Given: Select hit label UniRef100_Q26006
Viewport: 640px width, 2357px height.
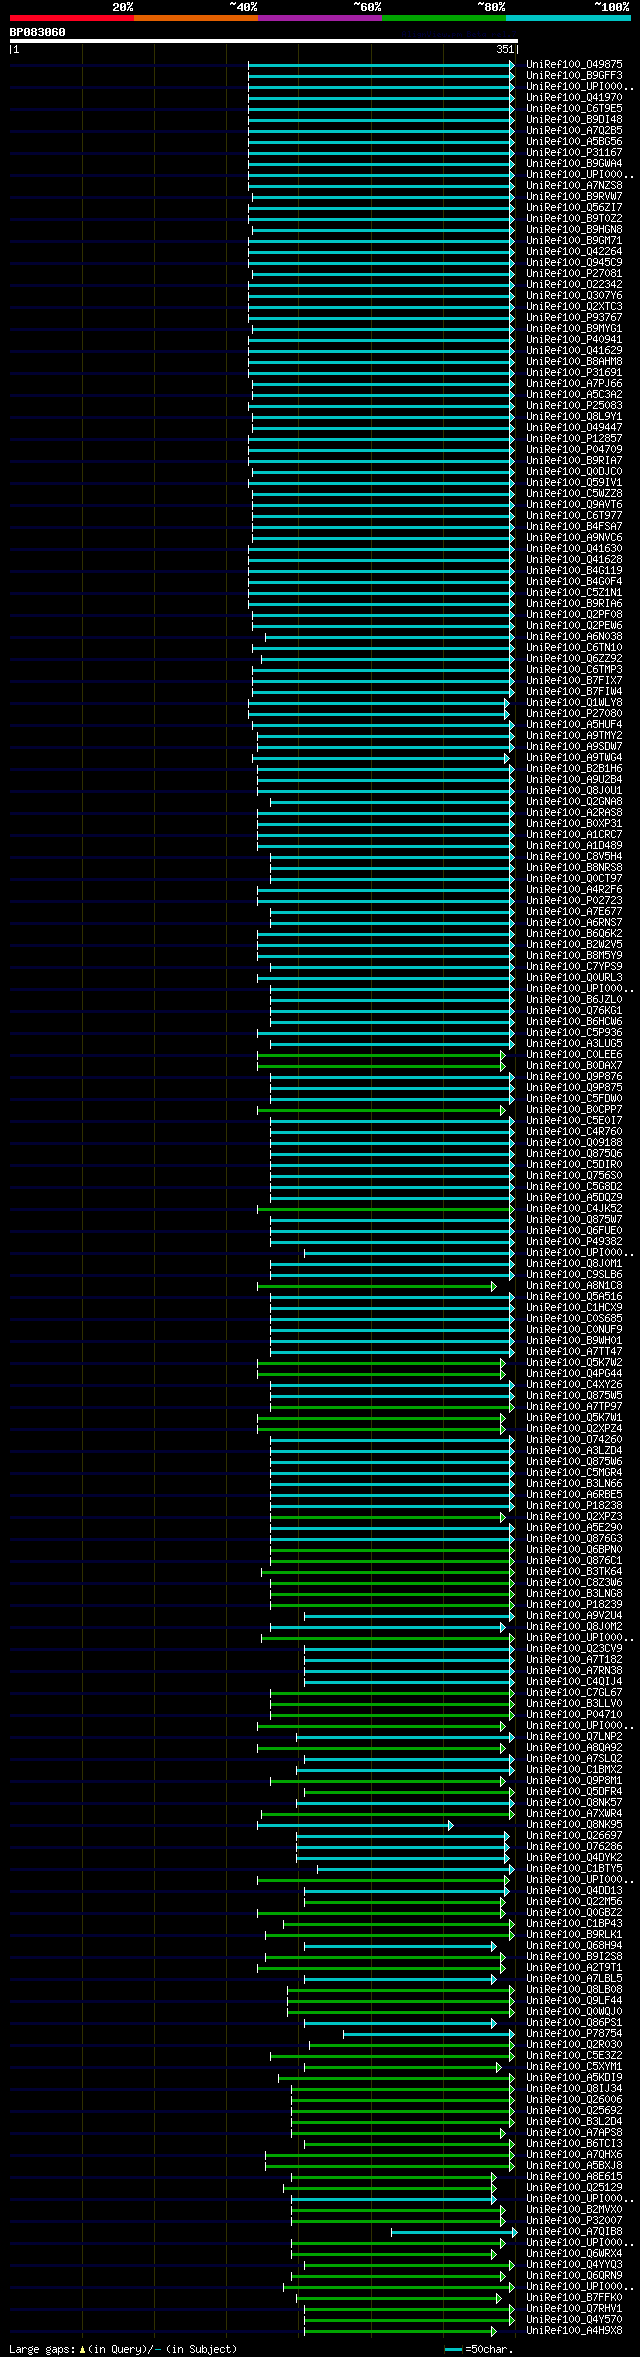Looking at the screenshot, I should click(x=574, y=2099).
